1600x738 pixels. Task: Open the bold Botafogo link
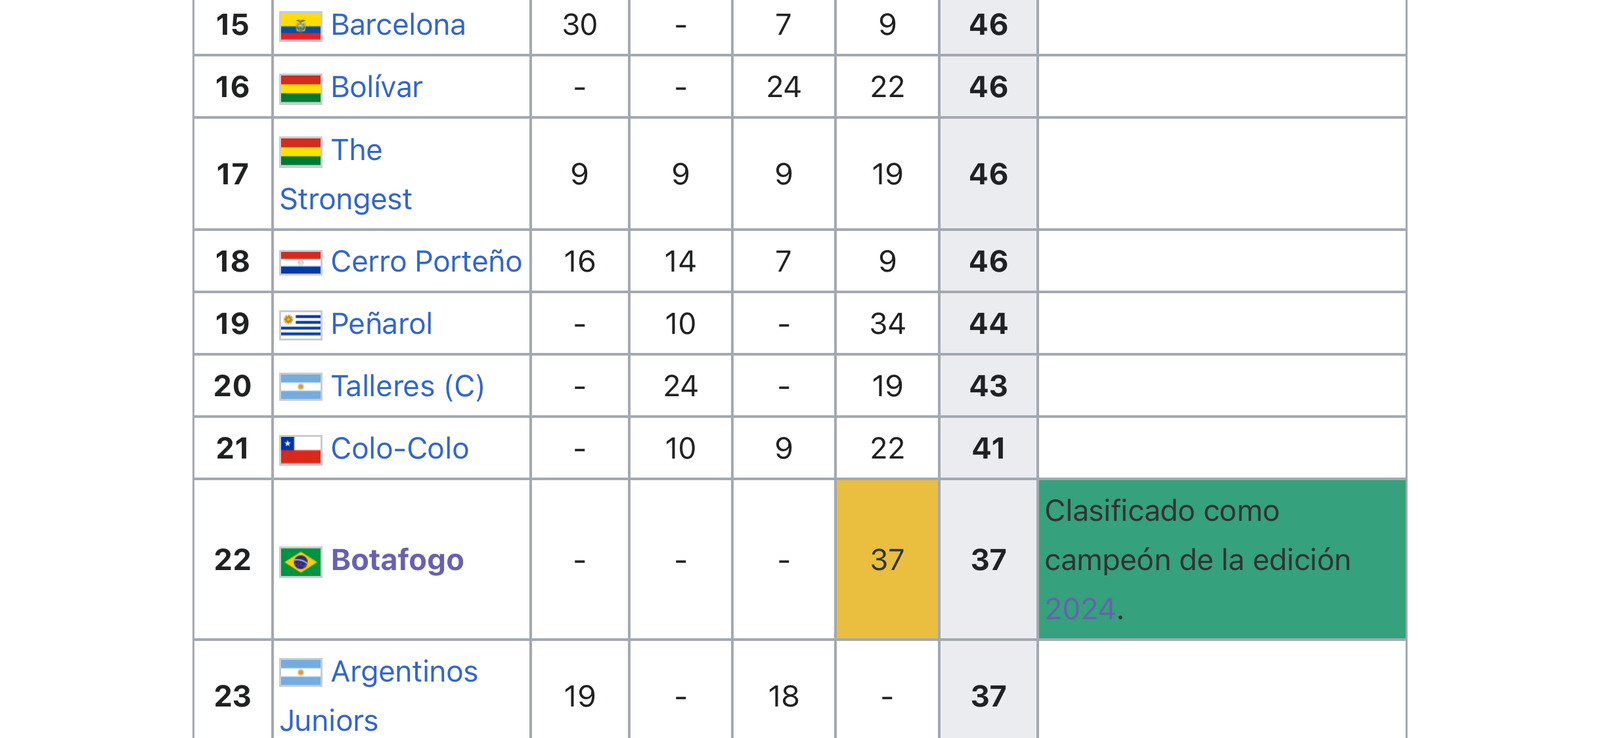coord(397,560)
